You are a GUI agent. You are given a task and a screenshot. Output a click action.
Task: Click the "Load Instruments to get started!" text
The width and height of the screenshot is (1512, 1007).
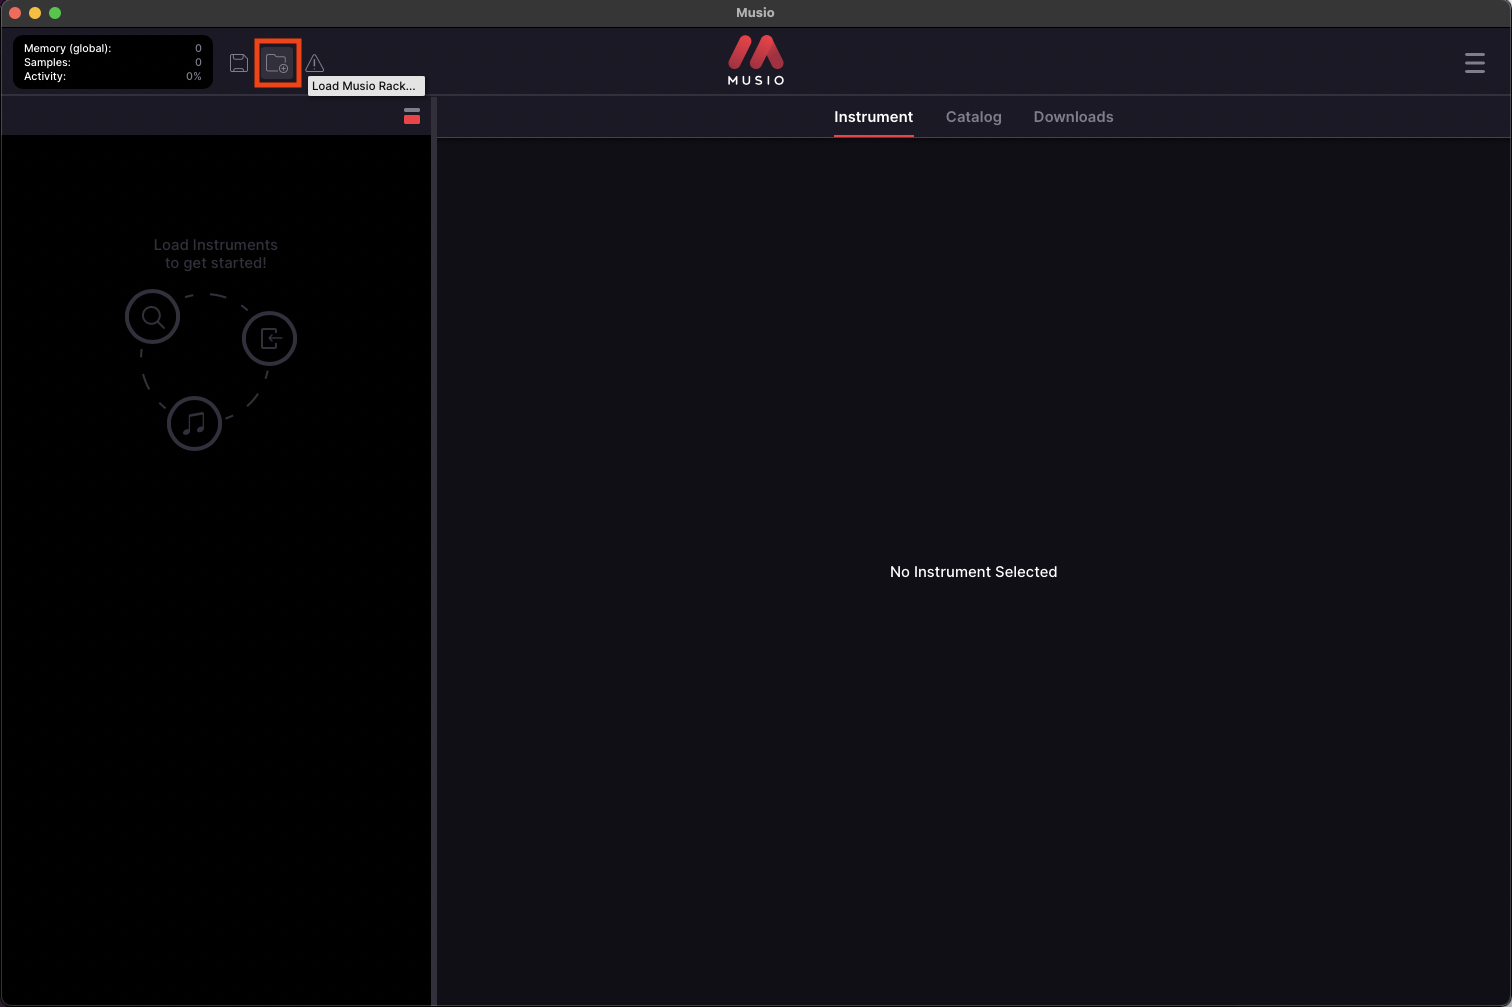coord(216,254)
